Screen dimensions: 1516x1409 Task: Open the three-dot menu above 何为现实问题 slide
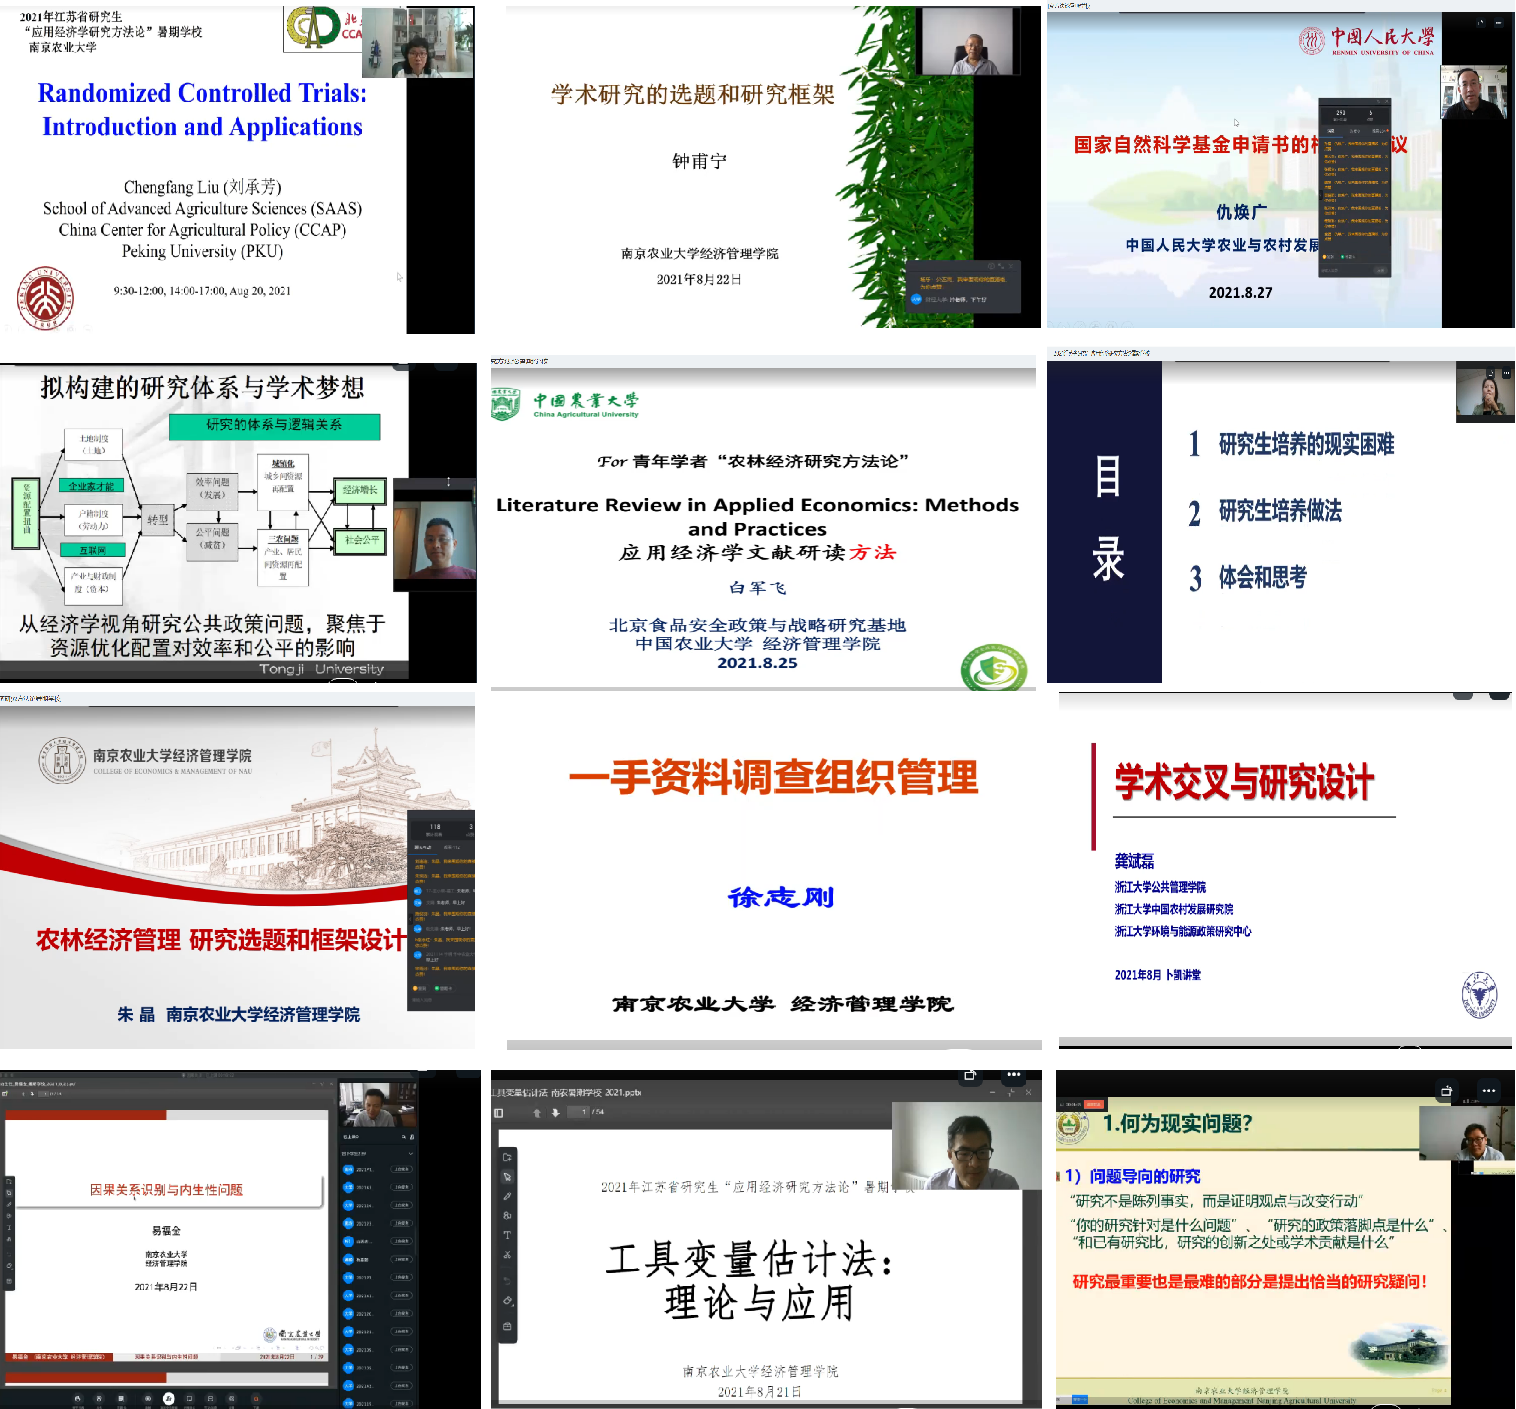point(1489,1091)
